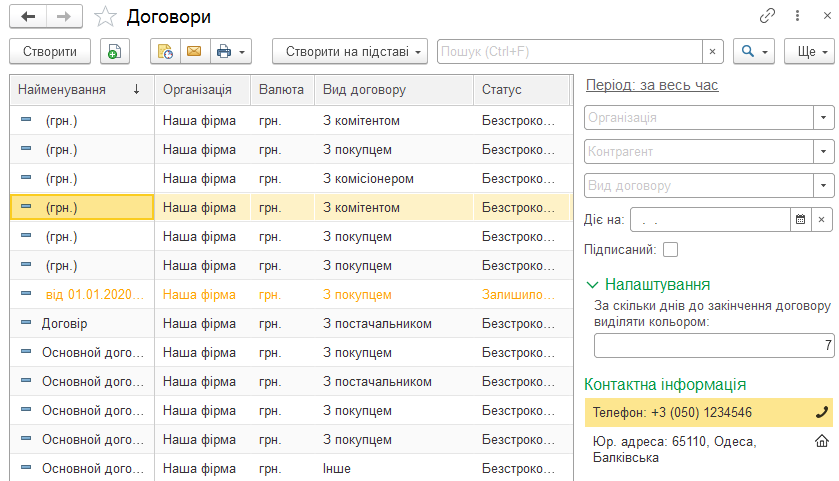This screenshot has height=481, width=839.
Task: Click into the Контрагент filter field
Action: (x=698, y=151)
